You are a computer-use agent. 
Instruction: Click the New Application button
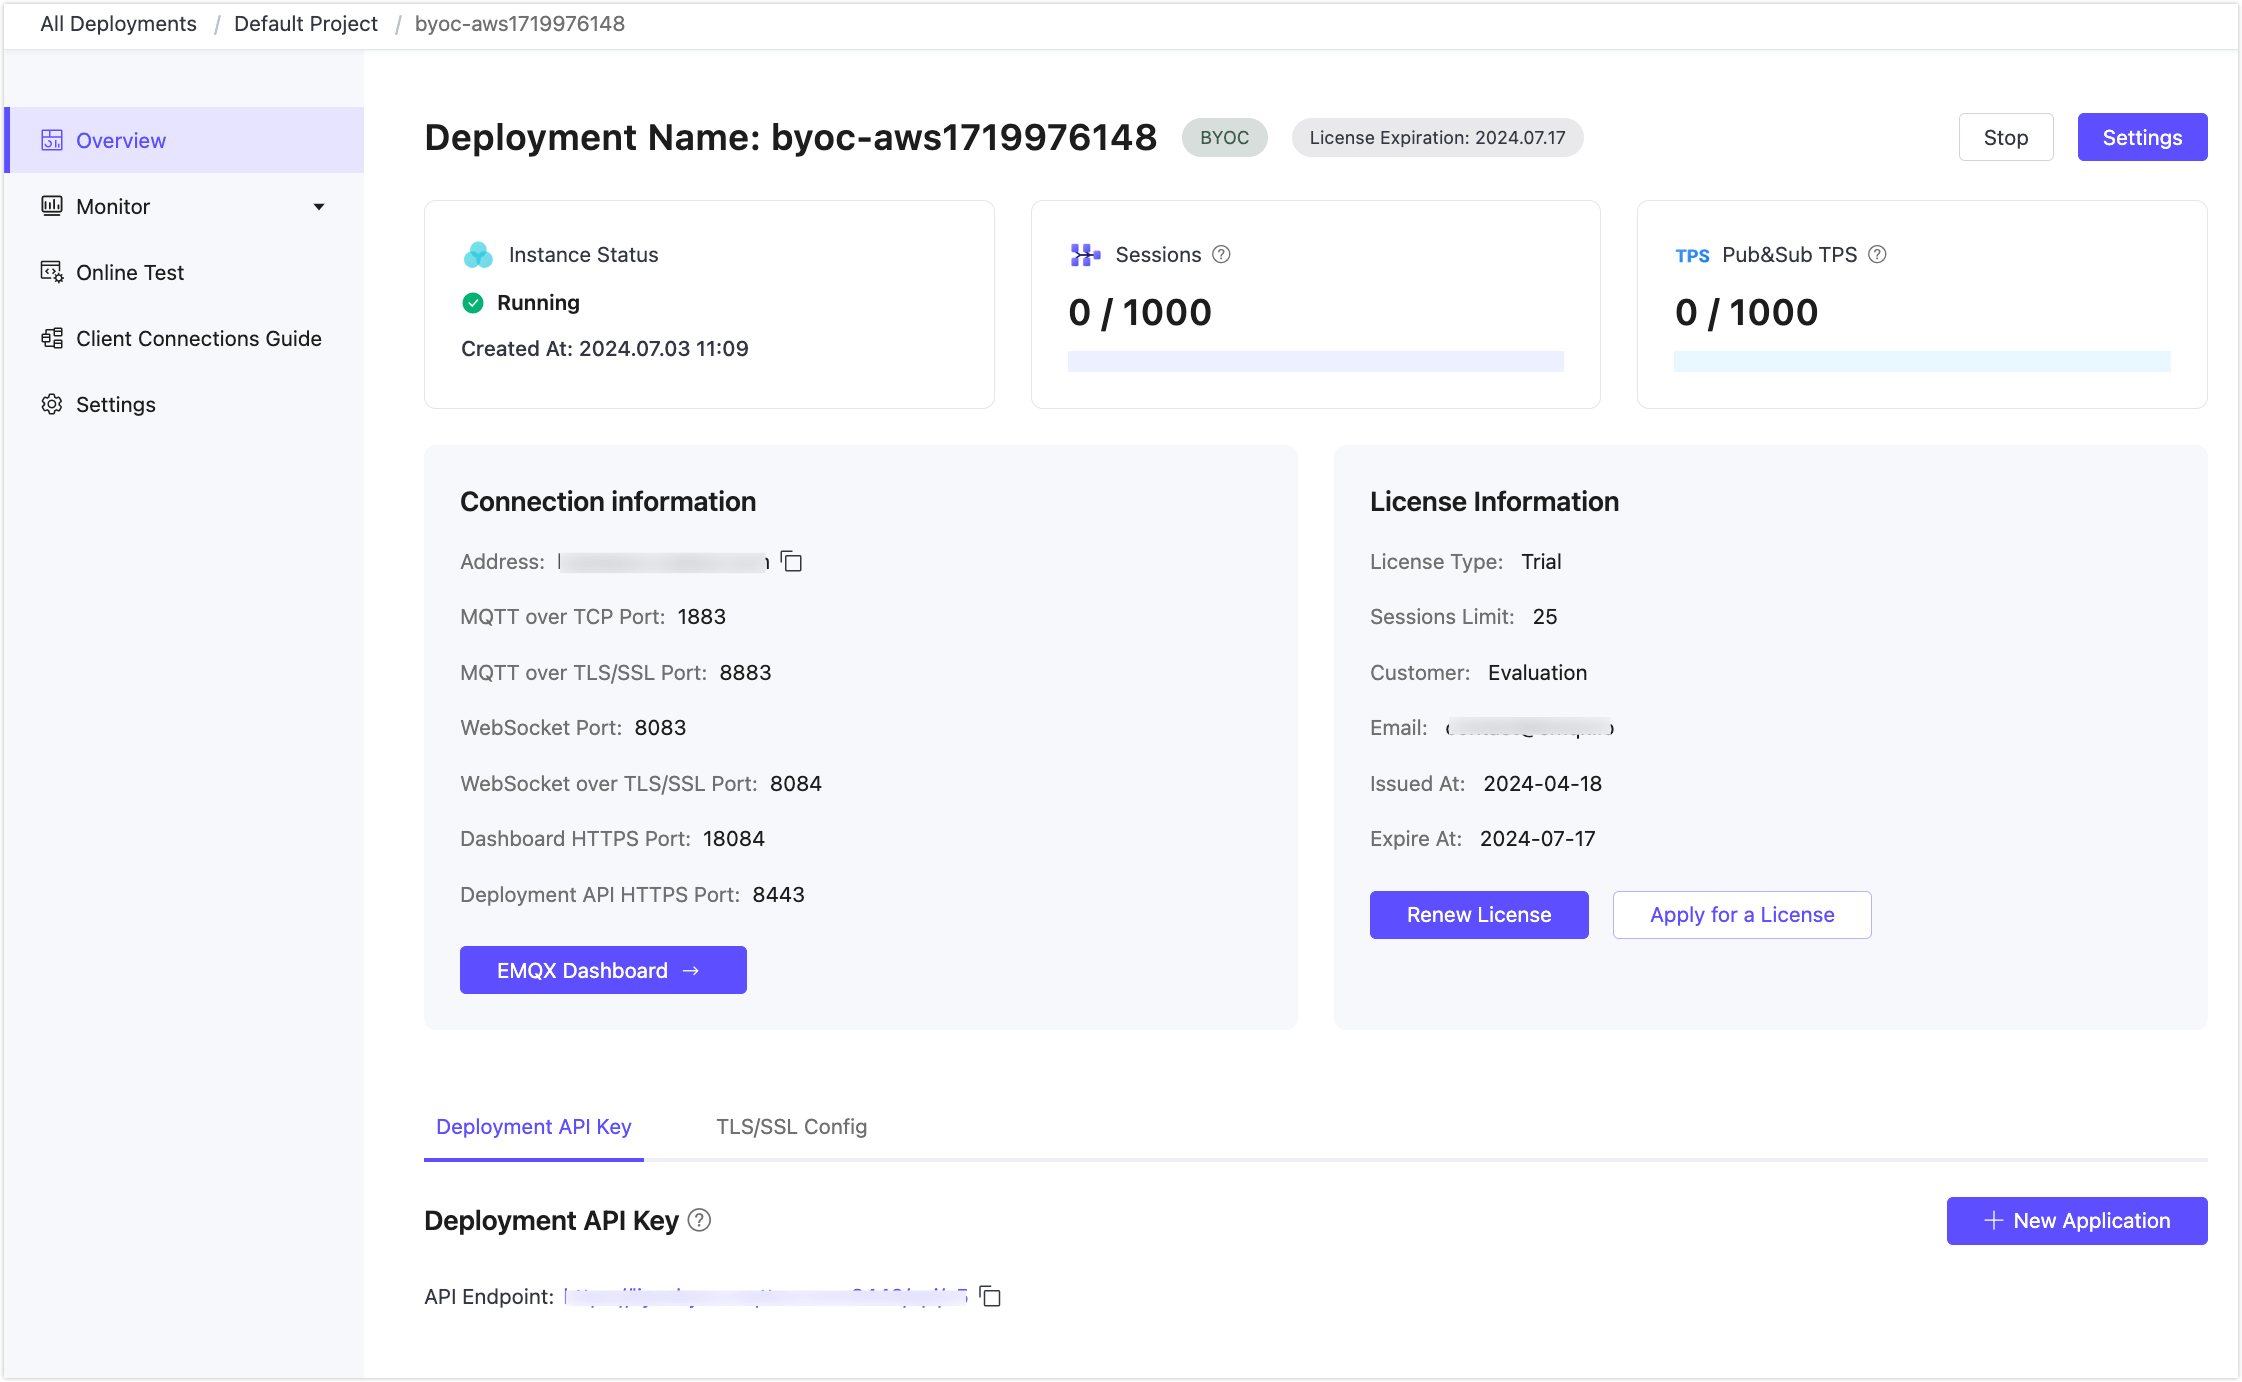point(2076,1220)
